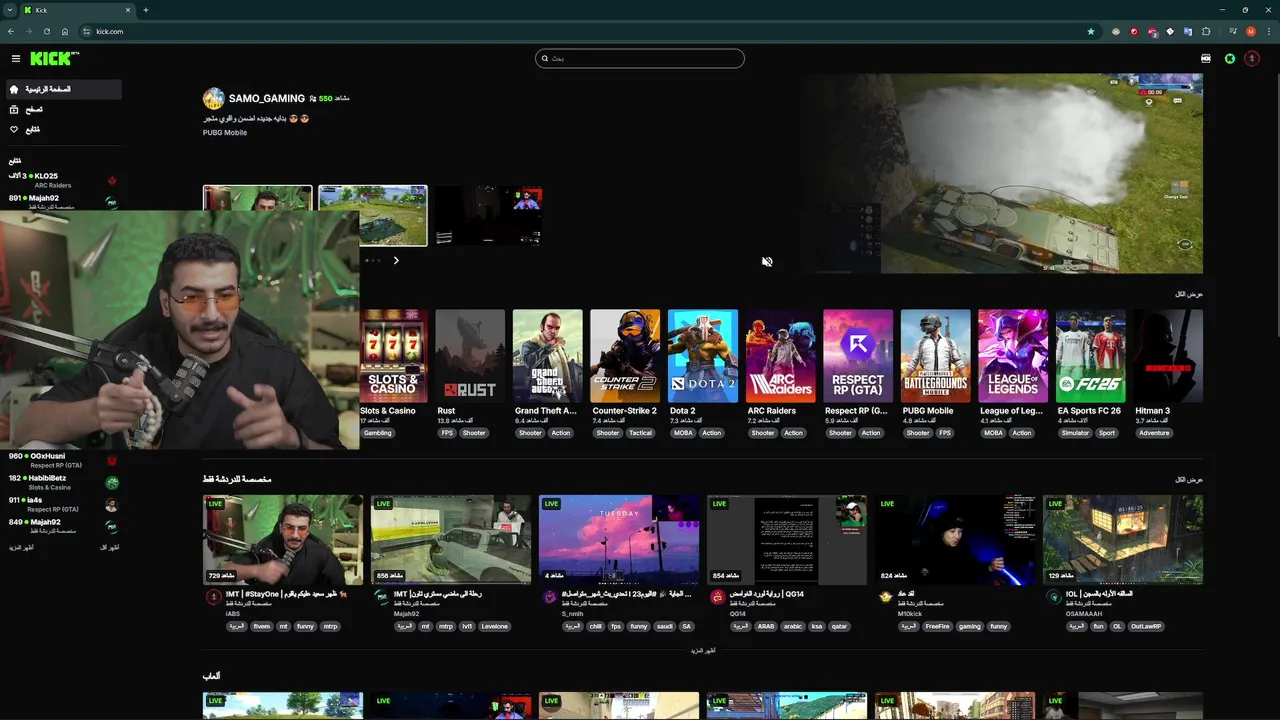Open the red profile avatar menu

click(x=1253, y=59)
